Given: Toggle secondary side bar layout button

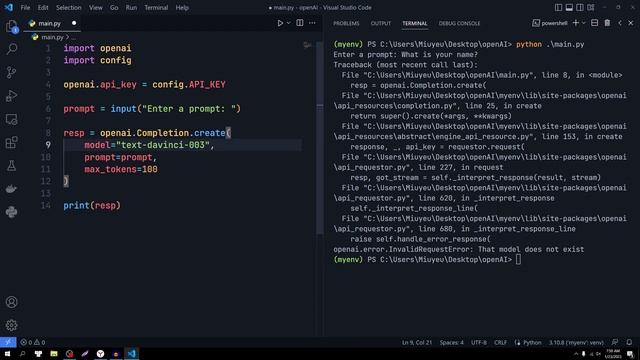Looking at the screenshot, I should [x=580, y=7].
